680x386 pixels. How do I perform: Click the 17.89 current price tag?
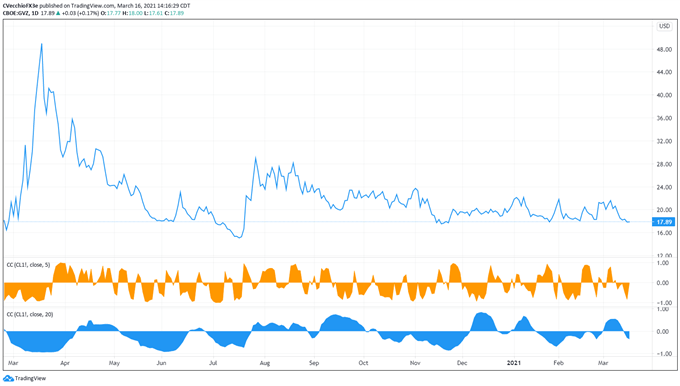pyautogui.click(x=664, y=222)
